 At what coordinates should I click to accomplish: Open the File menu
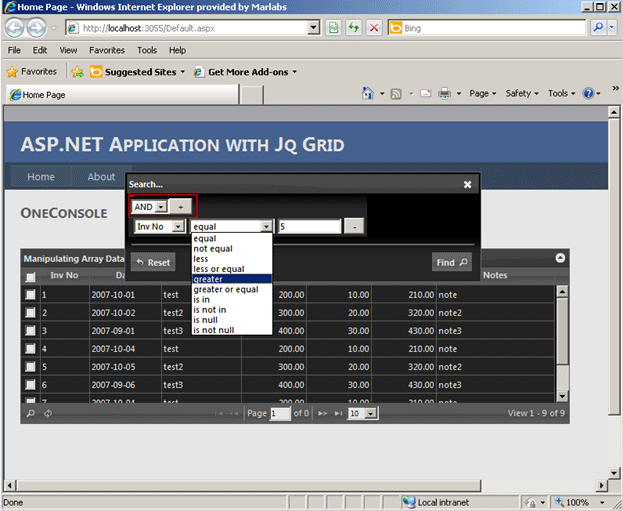click(x=14, y=50)
